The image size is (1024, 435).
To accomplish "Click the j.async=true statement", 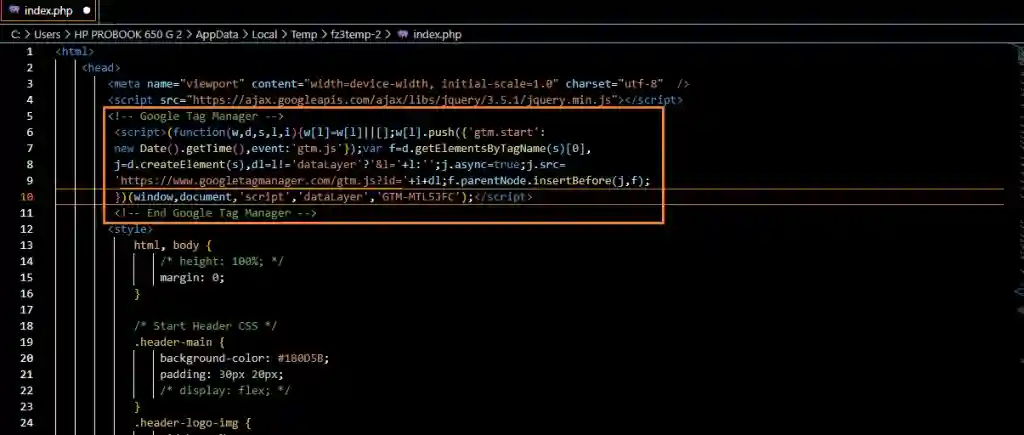I will [x=479, y=165].
